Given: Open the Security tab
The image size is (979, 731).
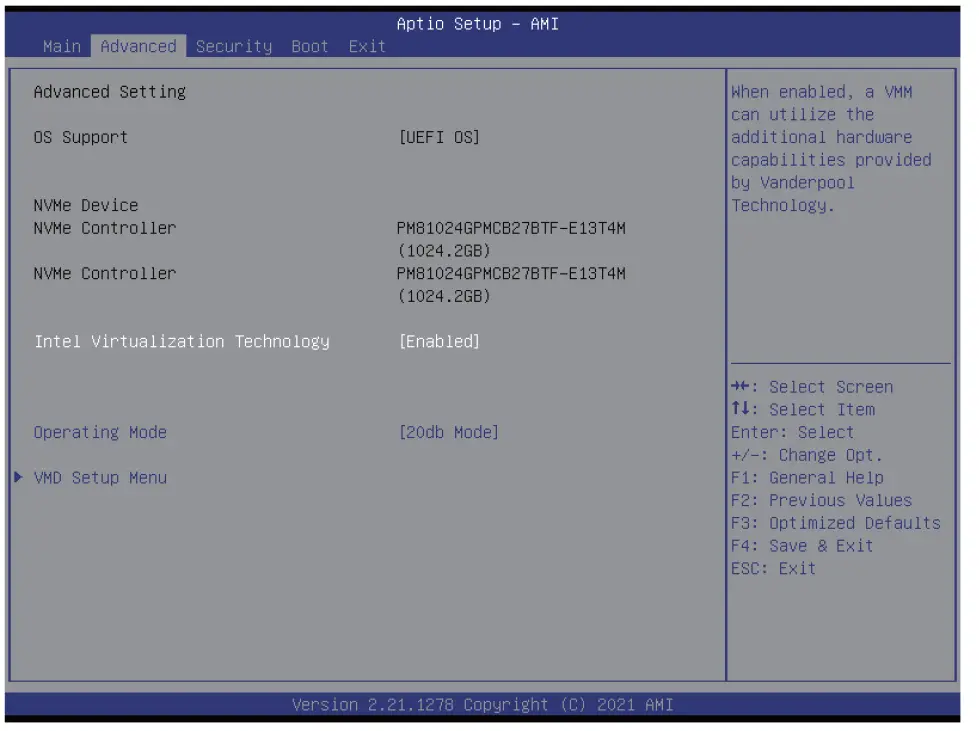Looking at the screenshot, I should pos(234,46).
